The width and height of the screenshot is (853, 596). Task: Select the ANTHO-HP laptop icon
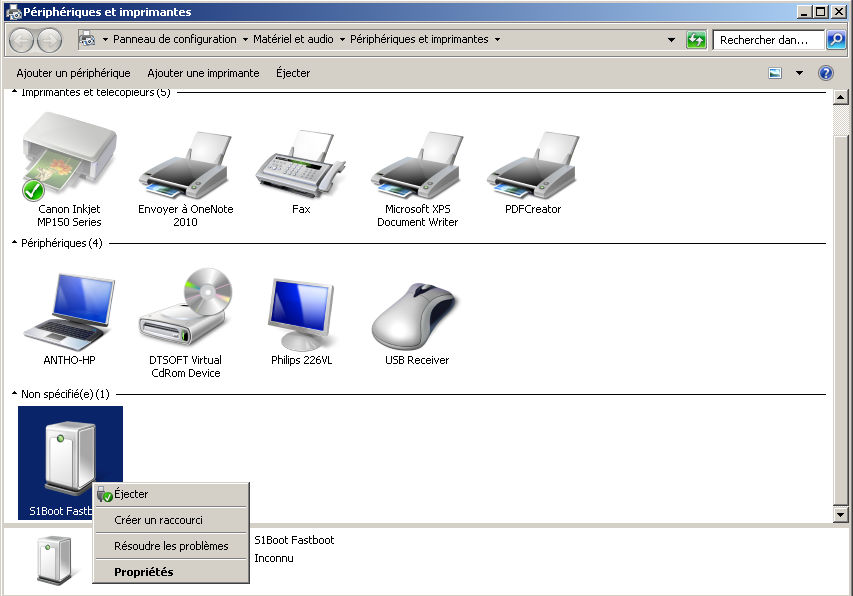69,313
